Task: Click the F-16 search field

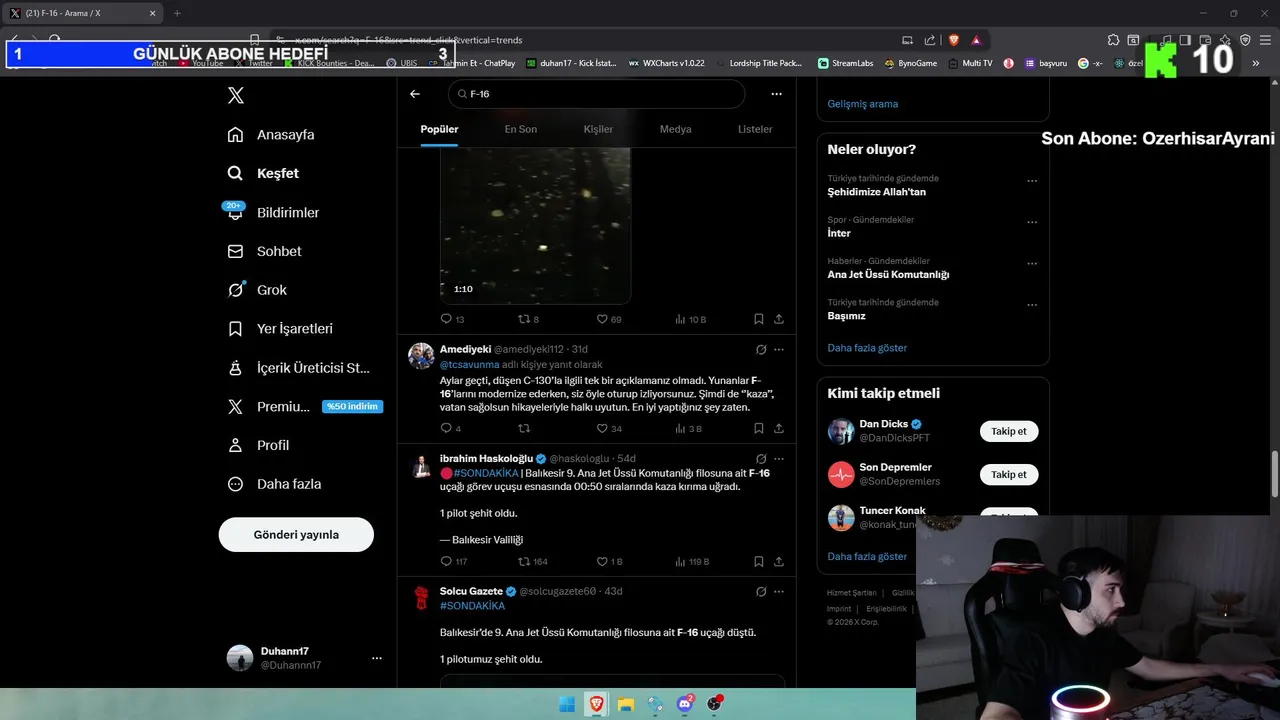Action: pyautogui.click(x=596, y=94)
